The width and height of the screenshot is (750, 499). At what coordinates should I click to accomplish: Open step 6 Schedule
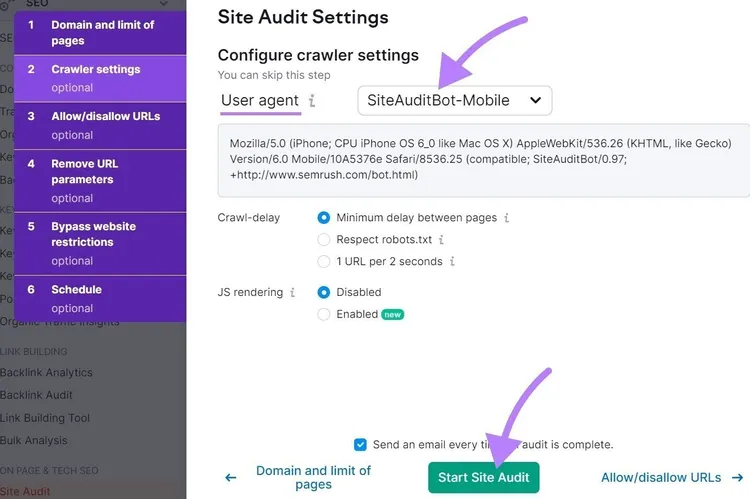tap(100, 299)
